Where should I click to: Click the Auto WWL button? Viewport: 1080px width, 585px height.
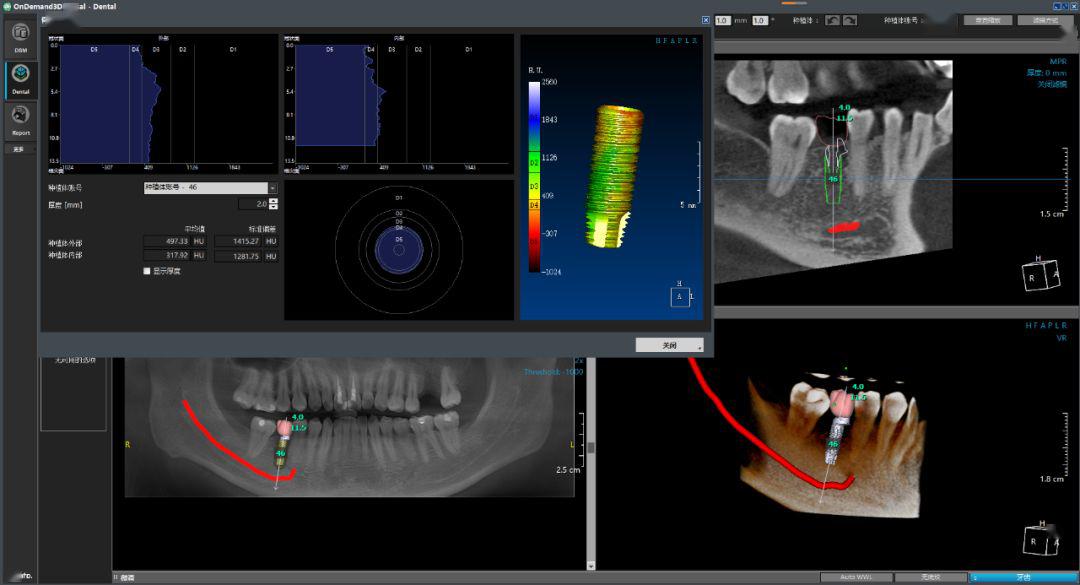(855, 577)
